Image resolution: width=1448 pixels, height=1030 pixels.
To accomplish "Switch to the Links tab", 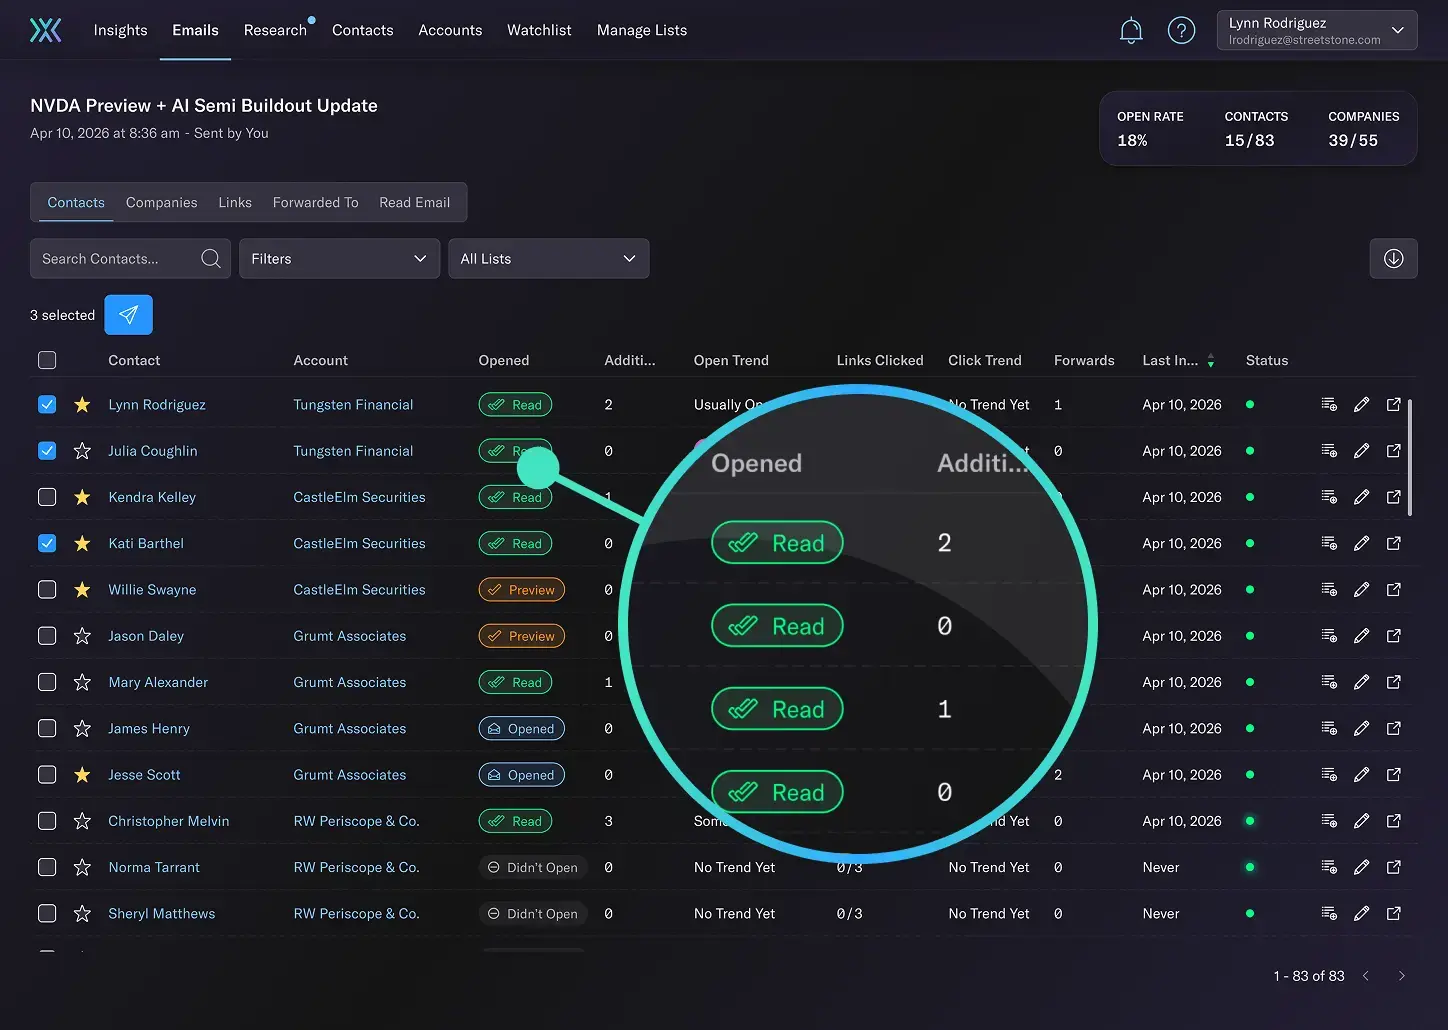I will coord(235,202).
